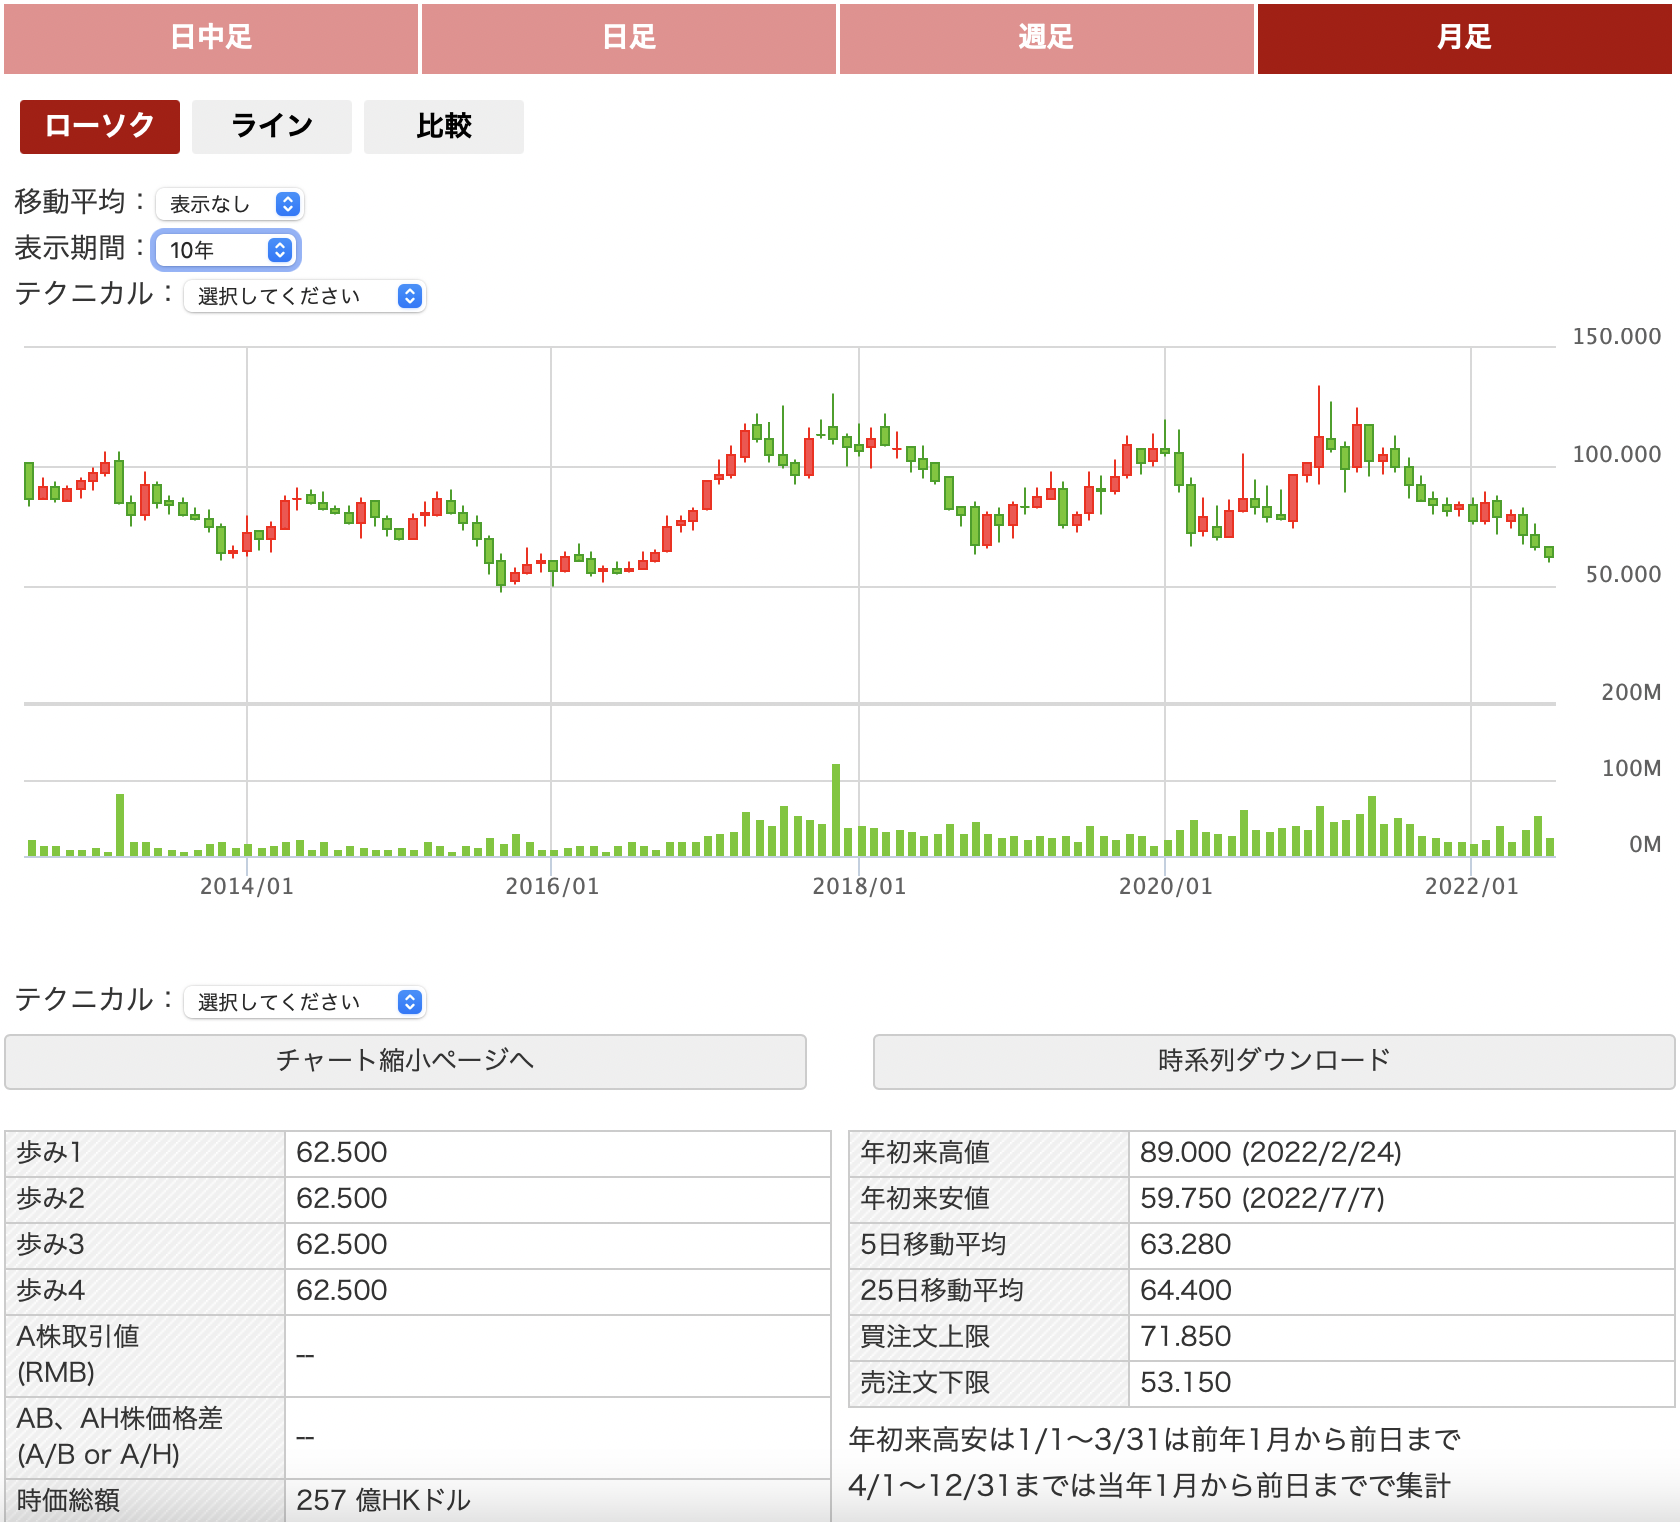1680x1522 pixels.
Task: Switch to the 日中足 intraday tab
Action: pyautogui.click(x=211, y=38)
